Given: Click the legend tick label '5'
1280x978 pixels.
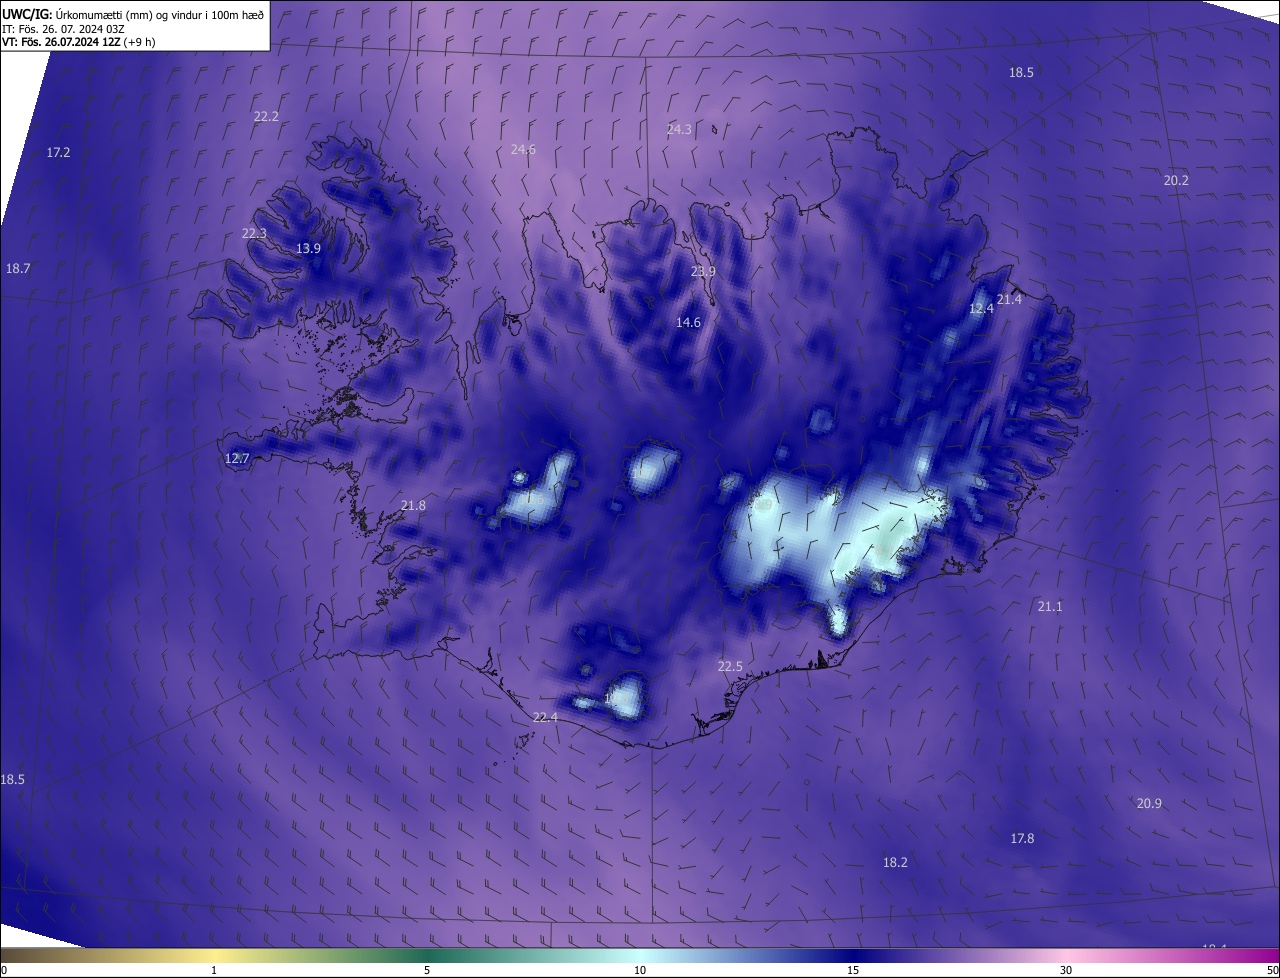Looking at the screenshot, I should point(427,970).
